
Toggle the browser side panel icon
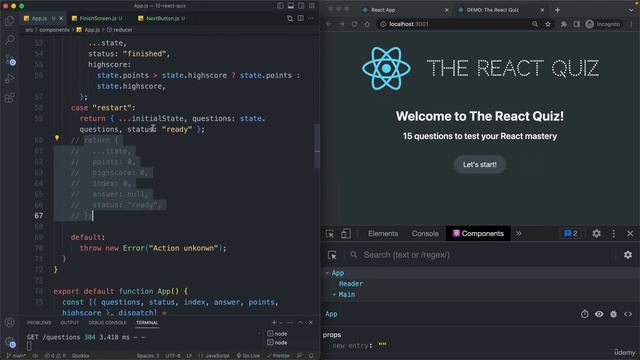pyautogui.click(x=576, y=24)
